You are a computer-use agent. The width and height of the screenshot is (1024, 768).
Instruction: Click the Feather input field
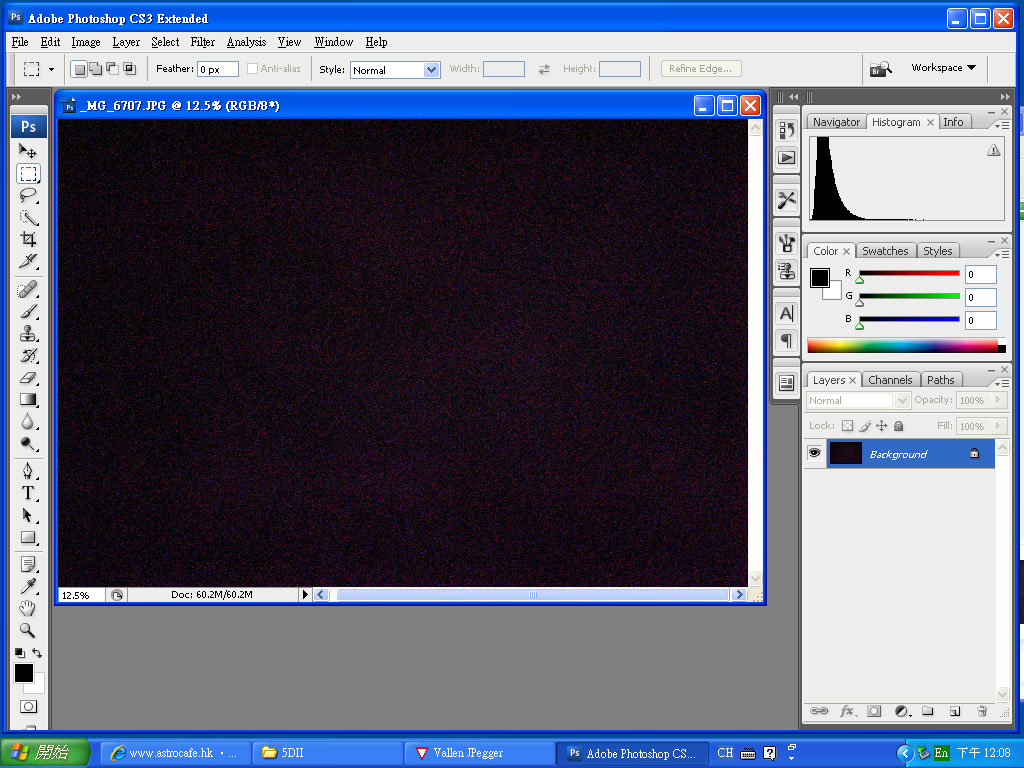tap(217, 69)
